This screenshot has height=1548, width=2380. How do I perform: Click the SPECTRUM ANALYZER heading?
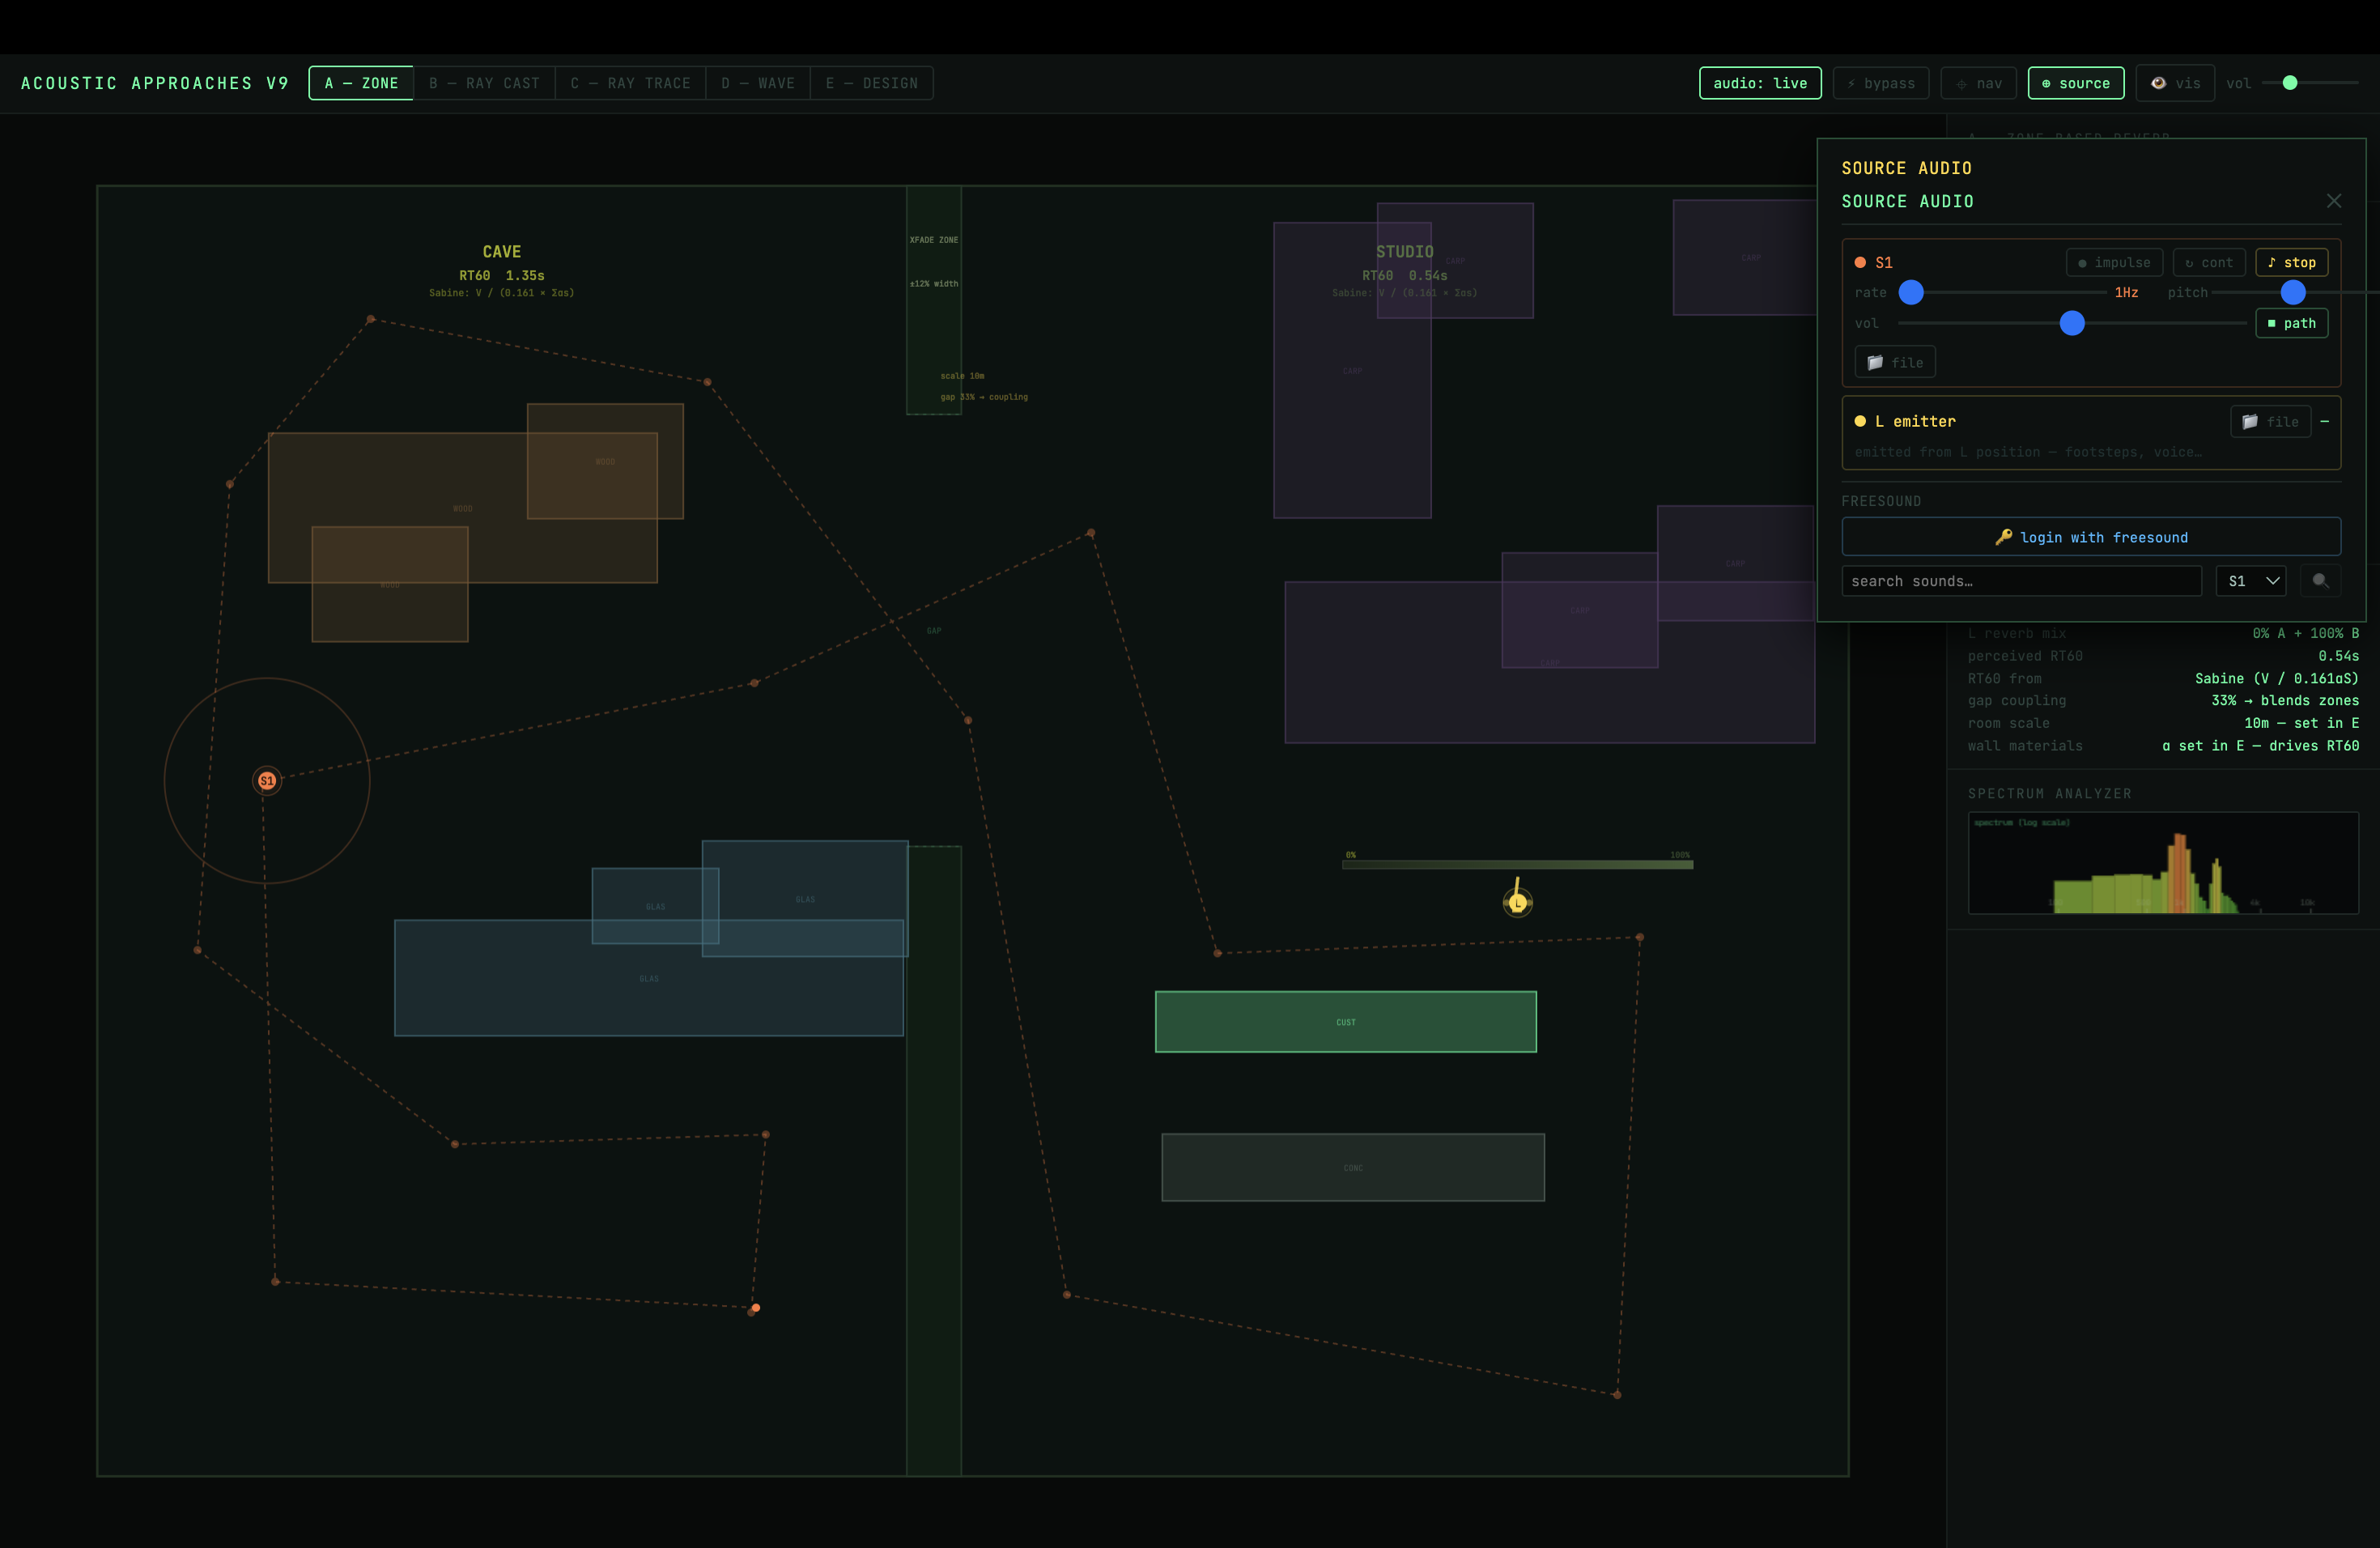[2049, 793]
